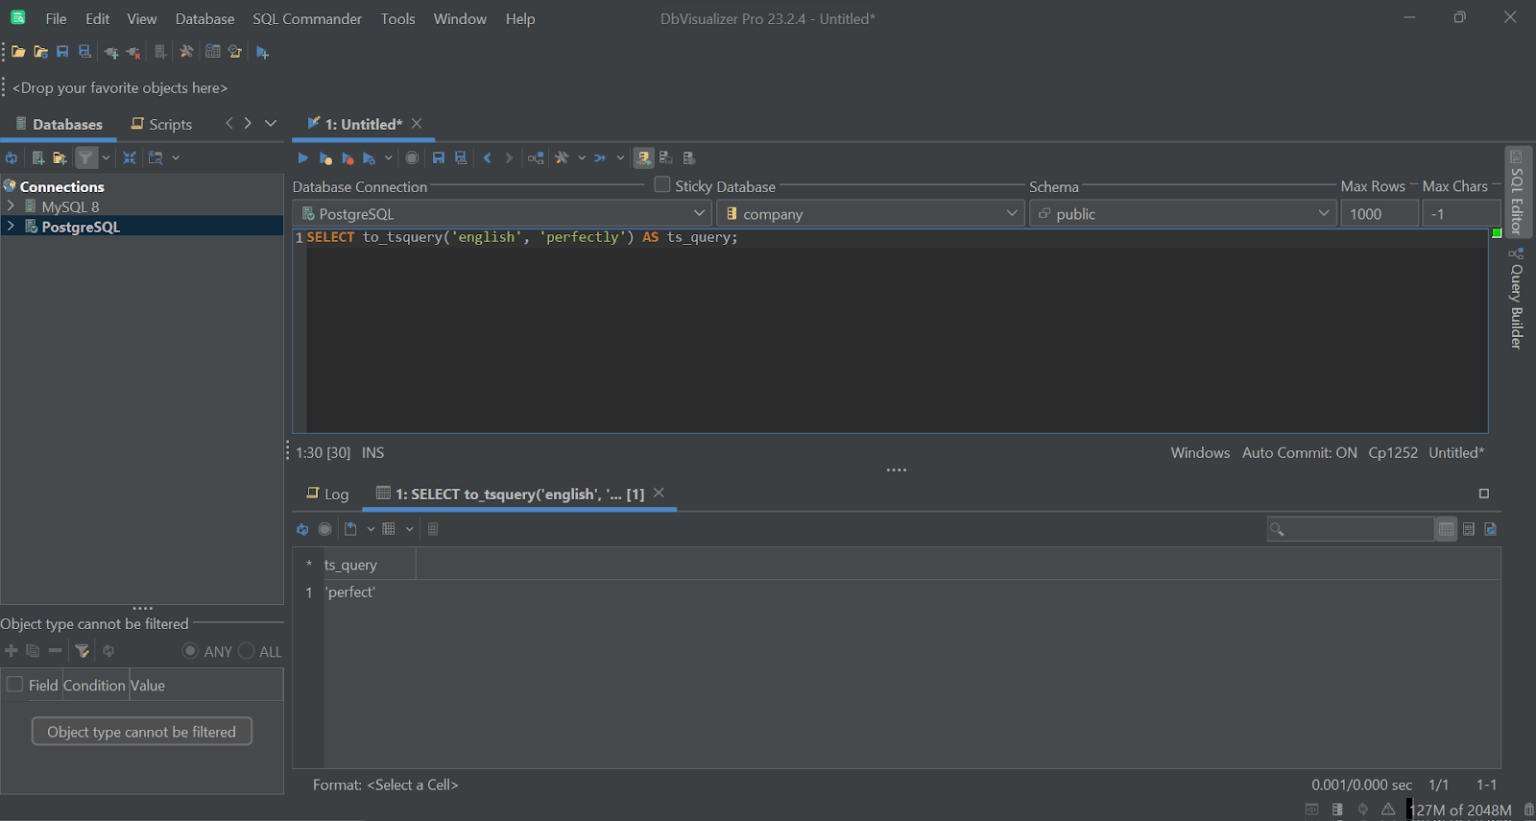Check the Field checkbox in the filter table

14,685
